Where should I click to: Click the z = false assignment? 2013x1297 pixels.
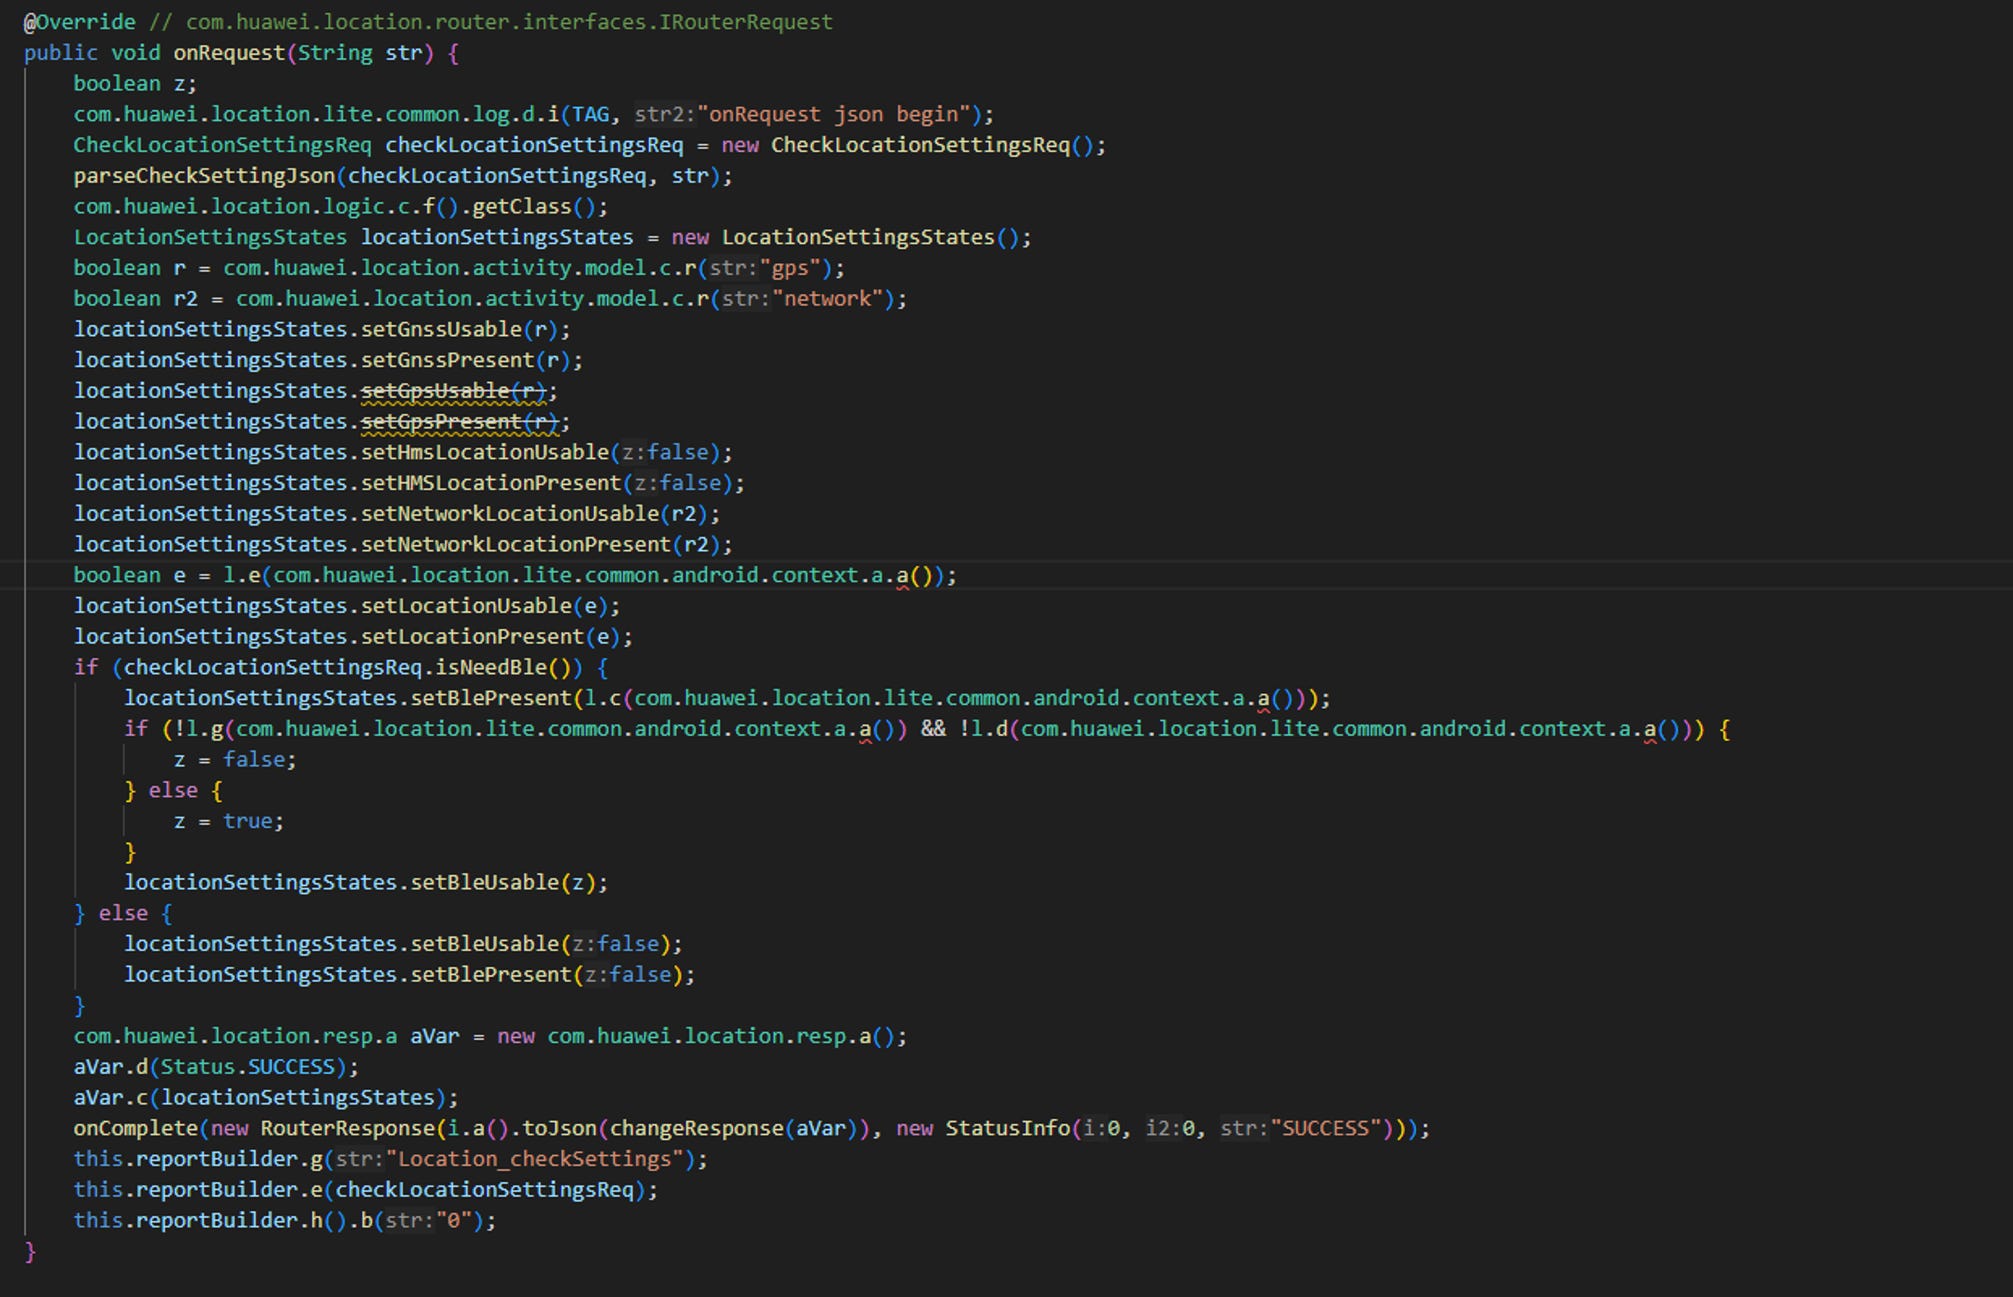click(x=235, y=760)
